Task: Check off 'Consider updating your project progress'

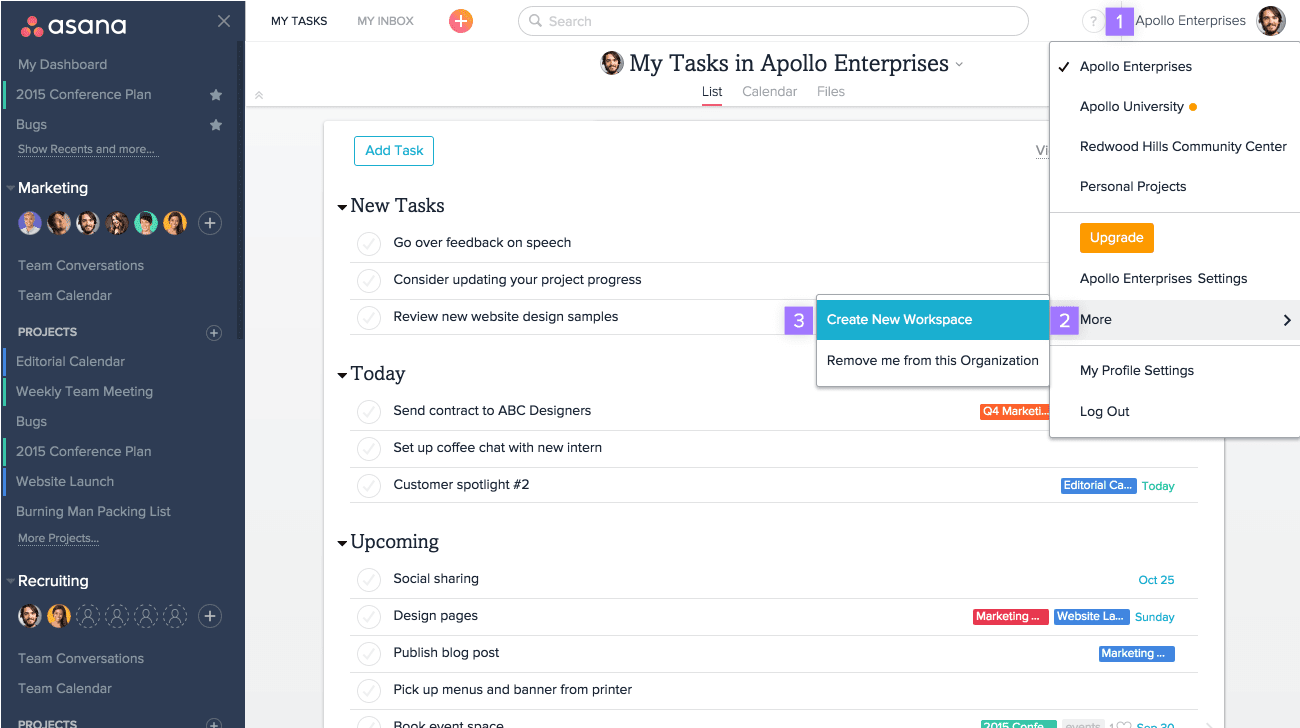Action: 369,280
